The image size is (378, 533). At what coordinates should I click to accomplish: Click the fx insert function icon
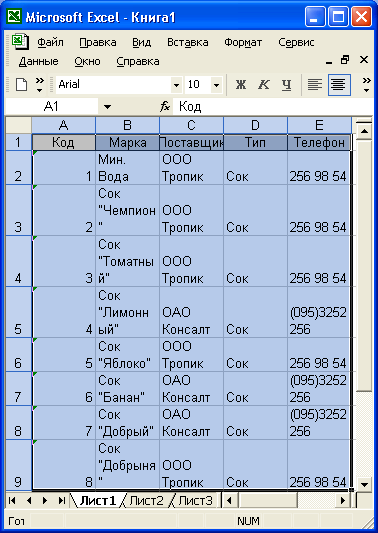165,107
